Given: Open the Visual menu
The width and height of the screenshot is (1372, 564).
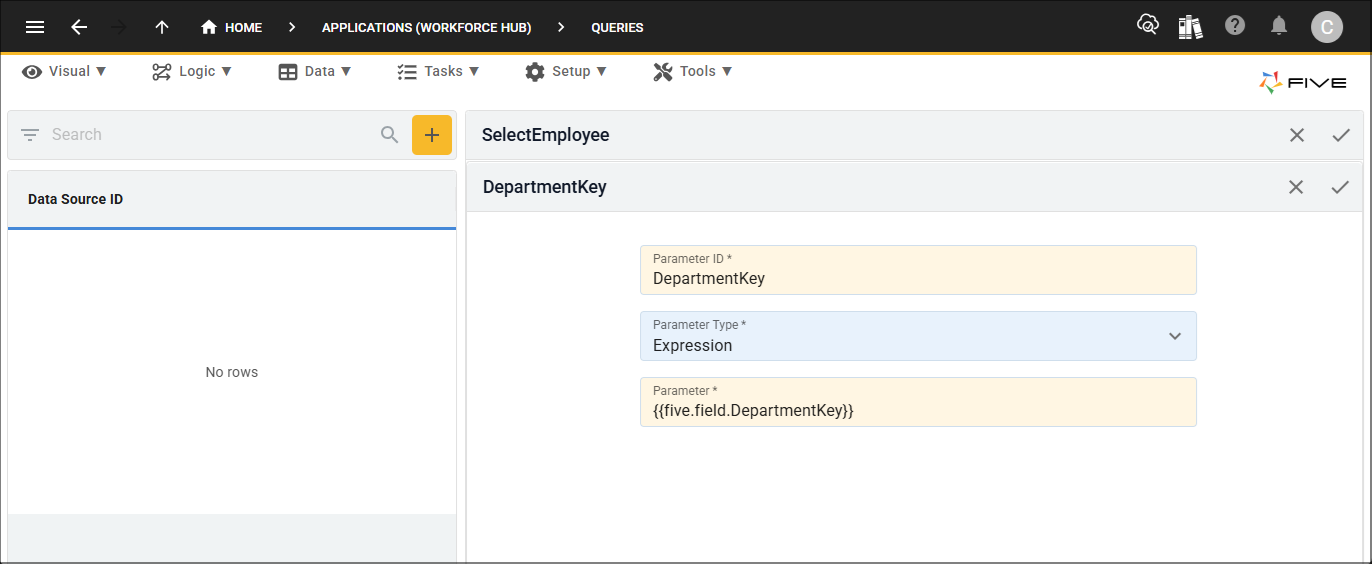Looking at the screenshot, I should coord(65,71).
